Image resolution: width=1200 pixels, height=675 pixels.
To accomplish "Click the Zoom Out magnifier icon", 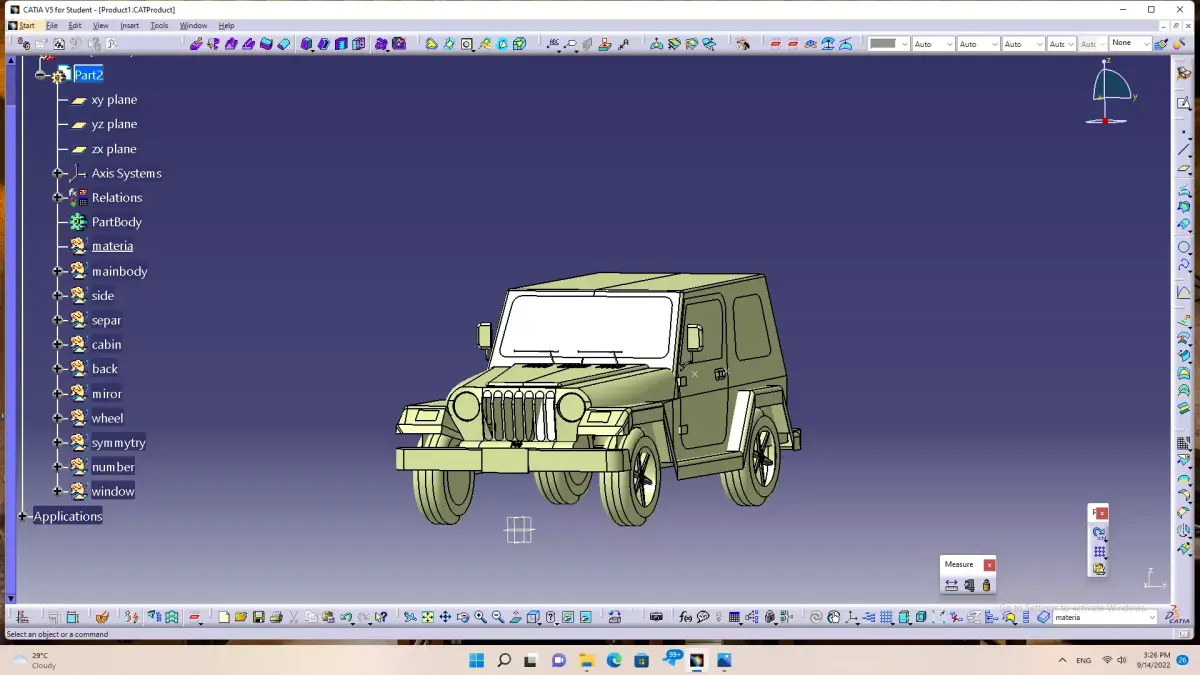I will 497,617.
